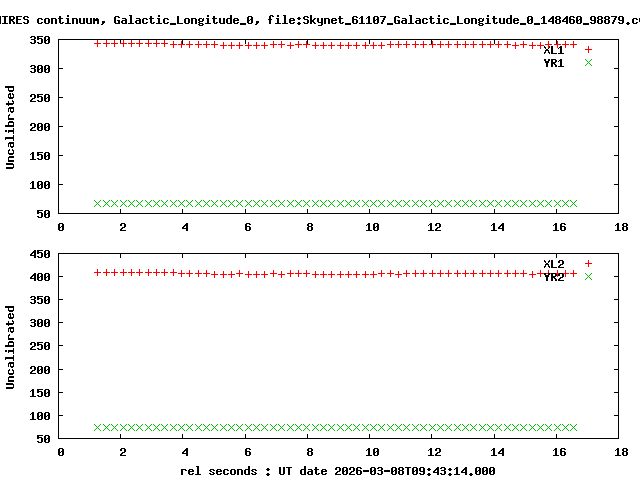Select the leftmost green cross point in bottom plot
The height and width of the screenshot is (480, 640).
pyautogui.click(x=97, y=427)
